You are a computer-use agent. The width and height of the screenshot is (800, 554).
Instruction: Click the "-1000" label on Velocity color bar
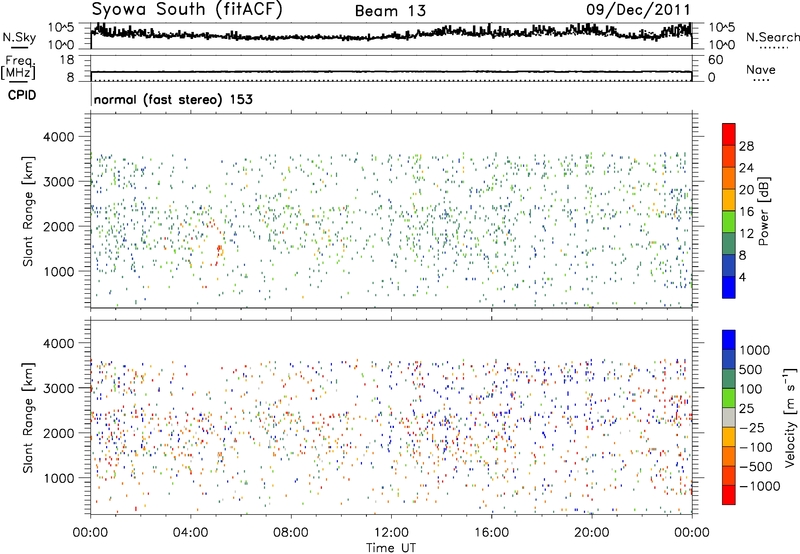(759, 486)
